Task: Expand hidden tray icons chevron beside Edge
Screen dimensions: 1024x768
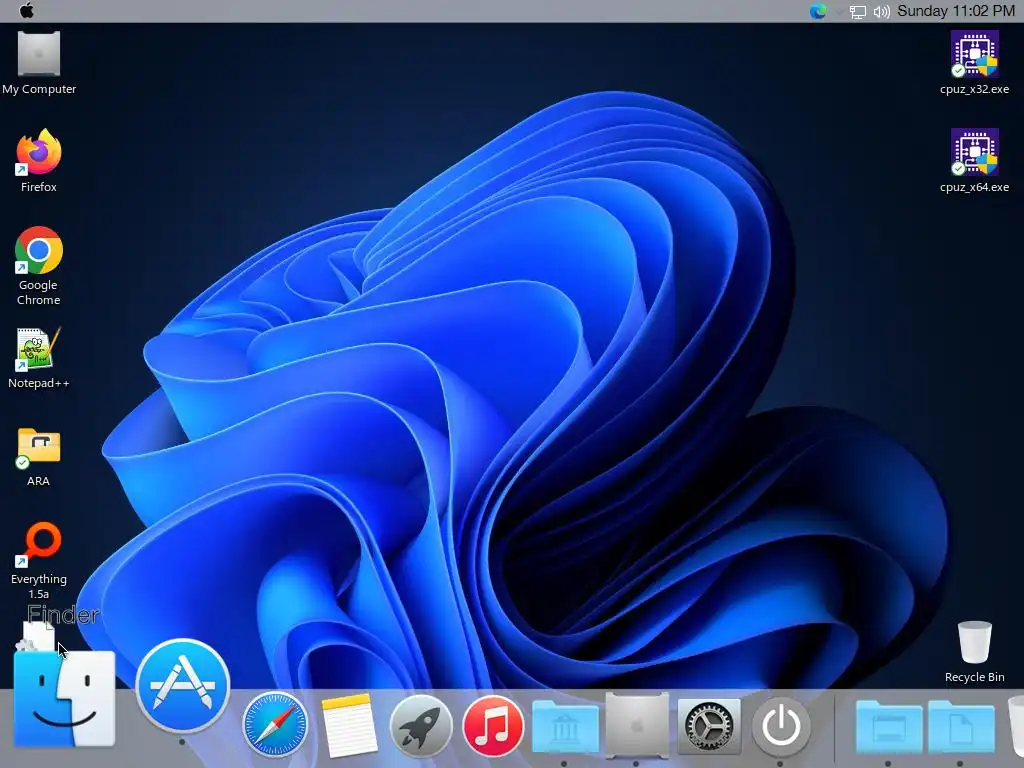Action: point(839,12)
